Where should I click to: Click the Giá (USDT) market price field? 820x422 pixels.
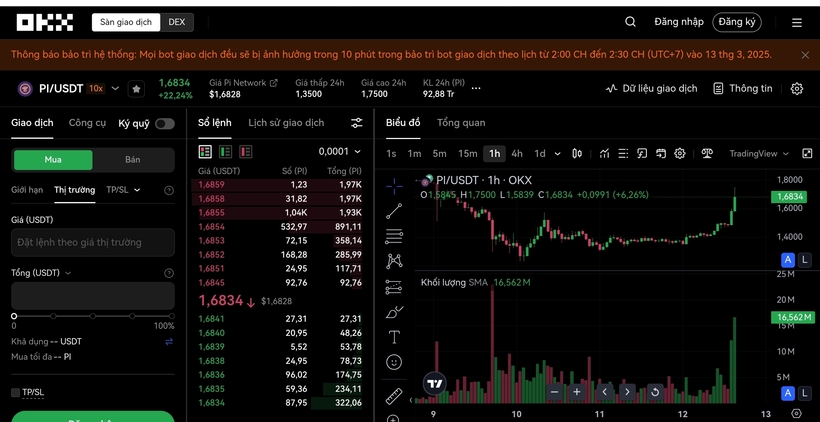[x=93, y=242]
